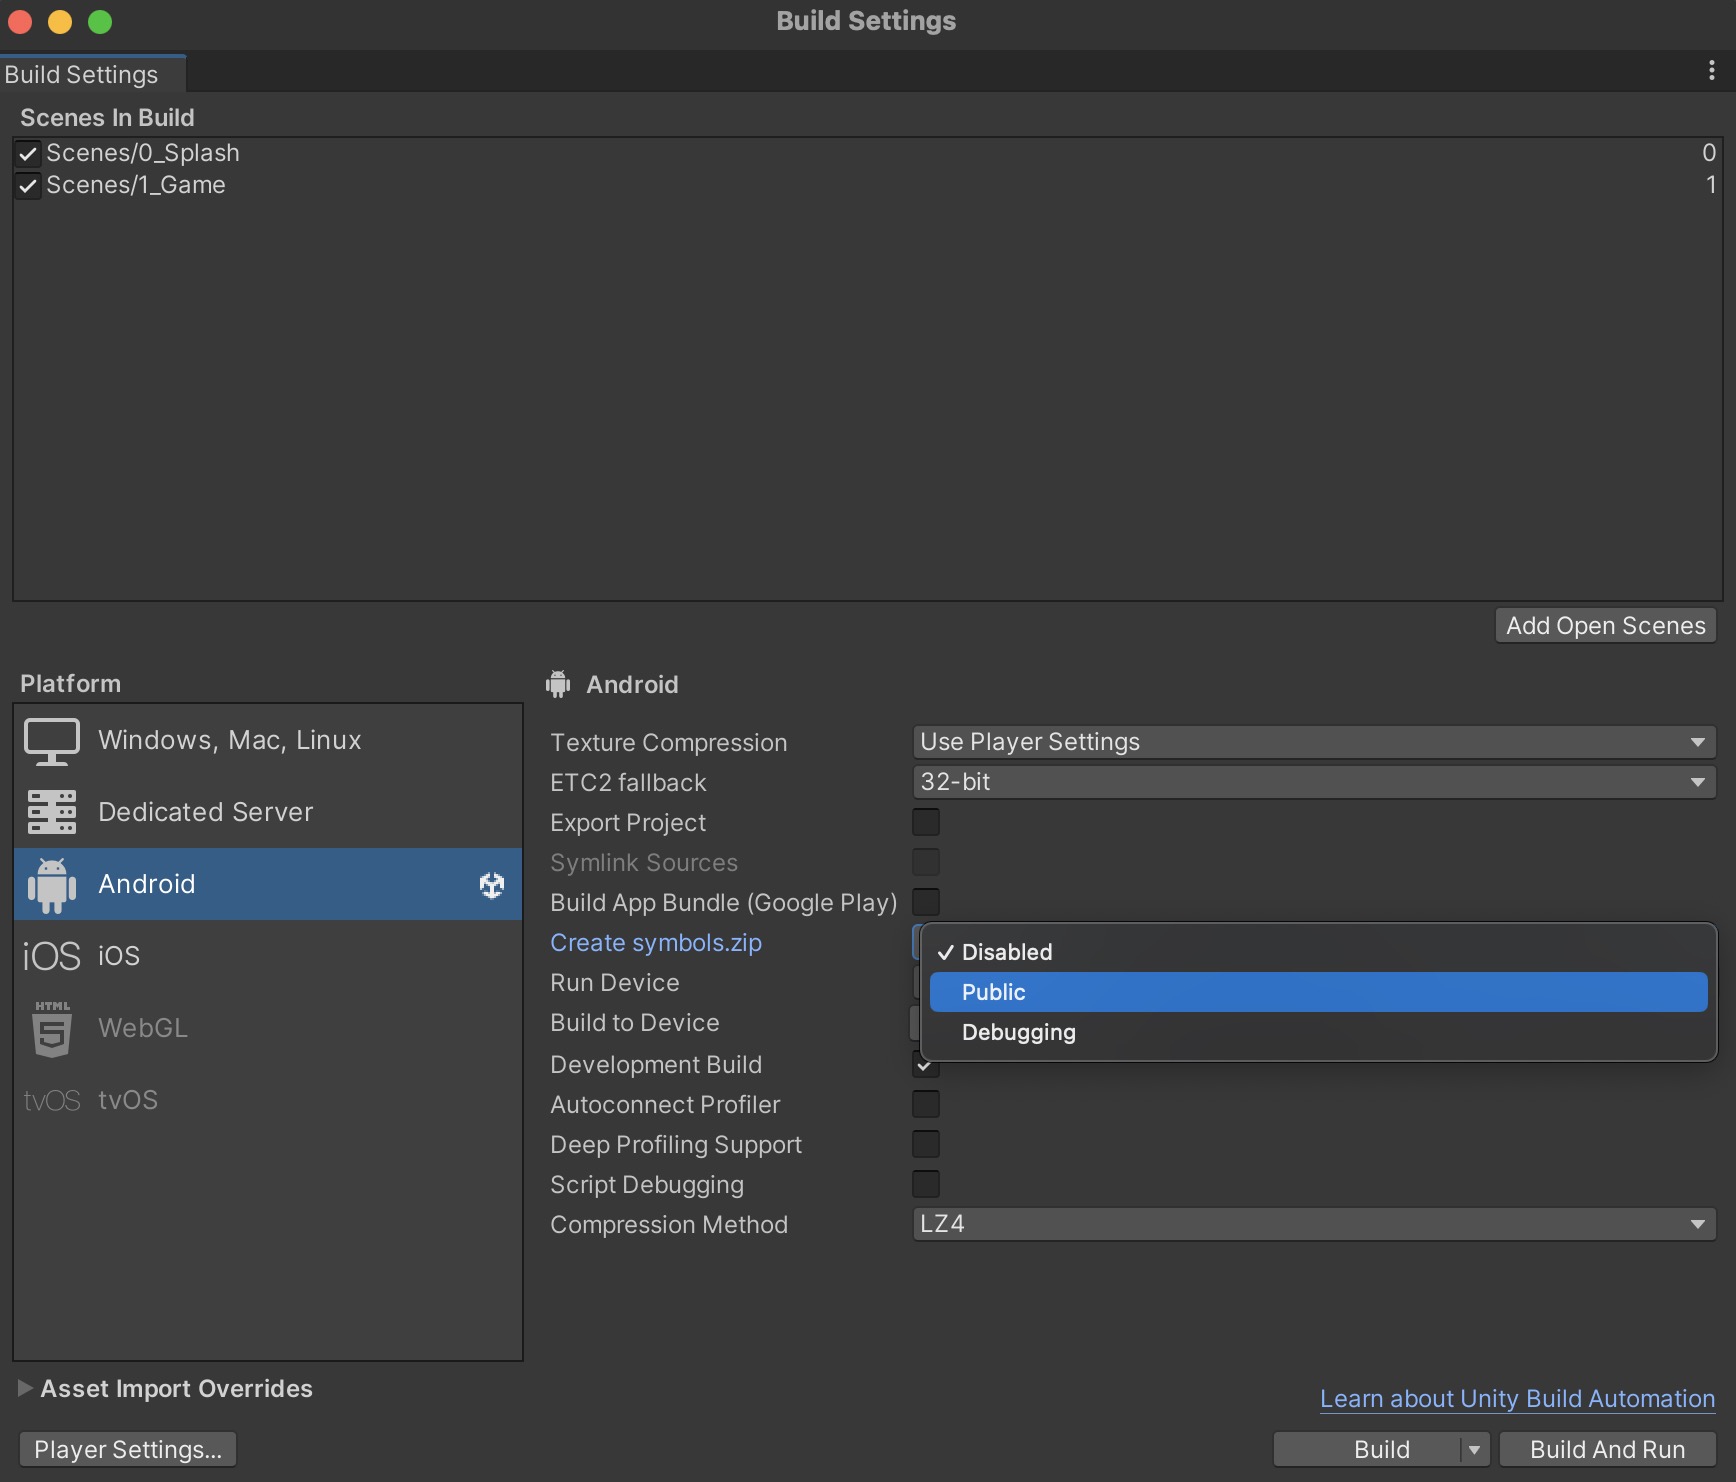1736x1482 pixels.
Task: Open Player Settings...
Action: click(x=128, y=1450)
